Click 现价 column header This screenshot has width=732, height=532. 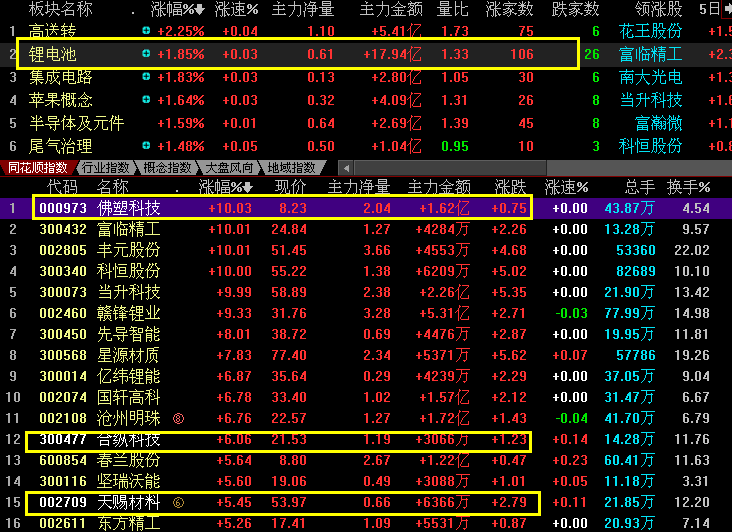pos(290,187)
